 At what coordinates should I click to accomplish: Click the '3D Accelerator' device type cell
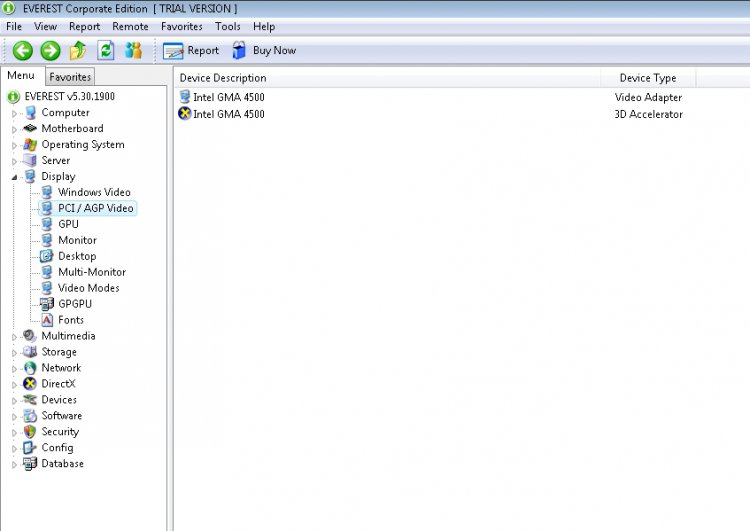(649, 114)
